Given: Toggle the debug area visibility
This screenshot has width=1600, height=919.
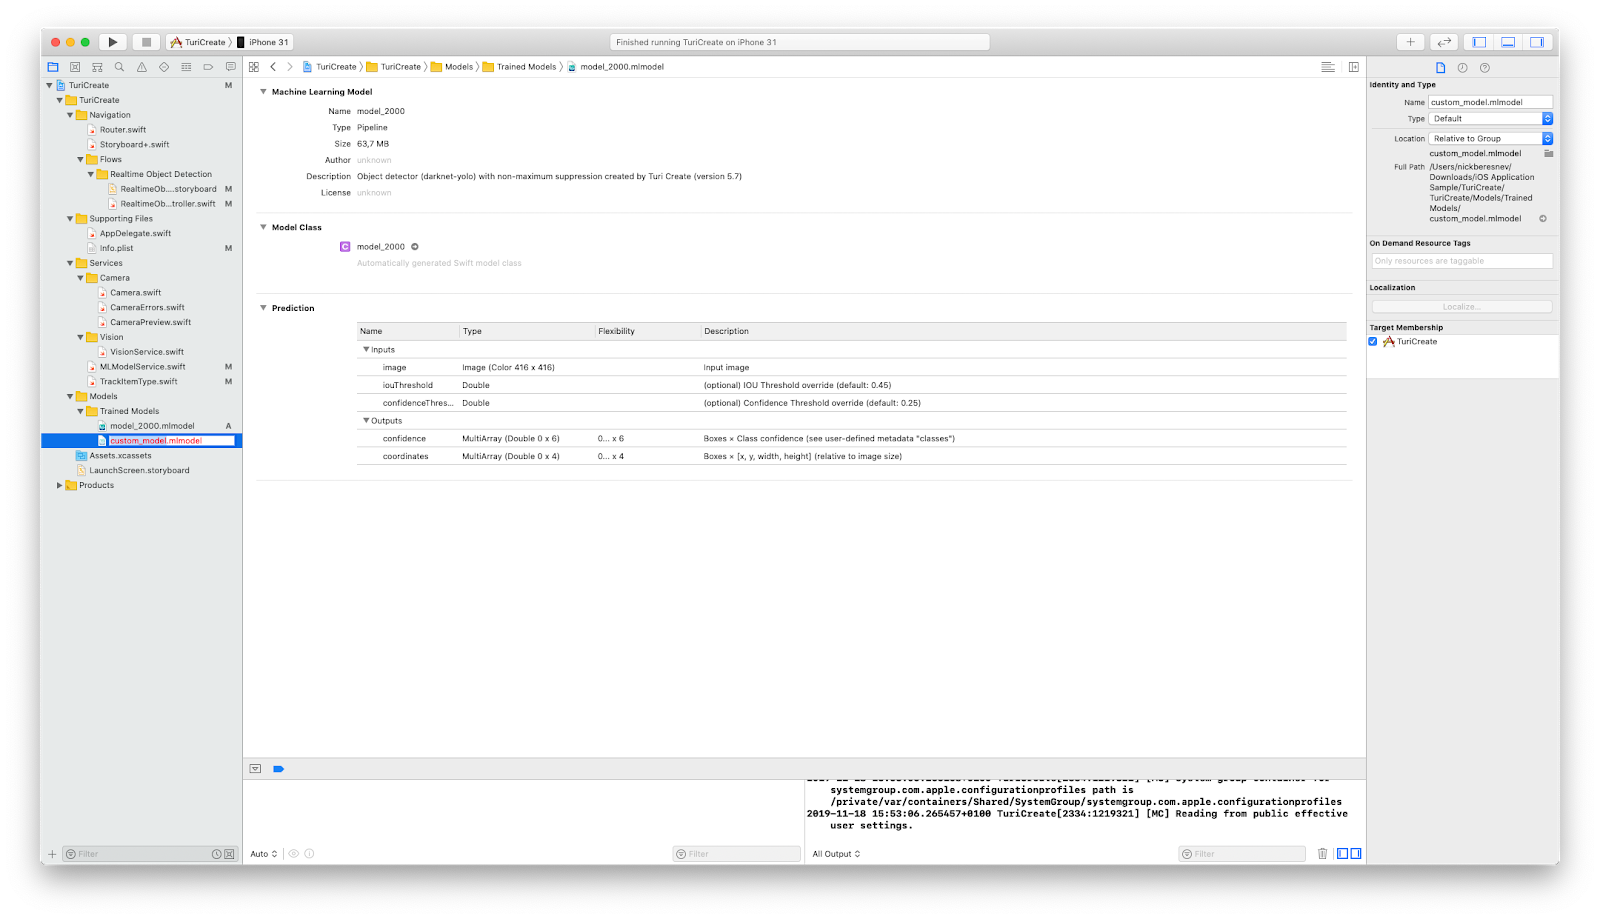Looking at the screenshot, I should click(1508, 42).
